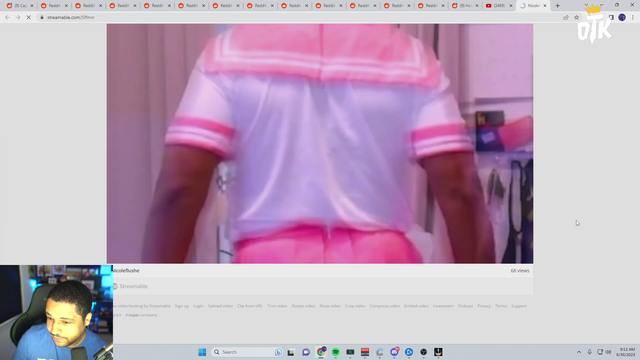The width and height of the screenshot is (640, 360).
Task: Open network settings from system tray
Action: (x=600, y=352)
